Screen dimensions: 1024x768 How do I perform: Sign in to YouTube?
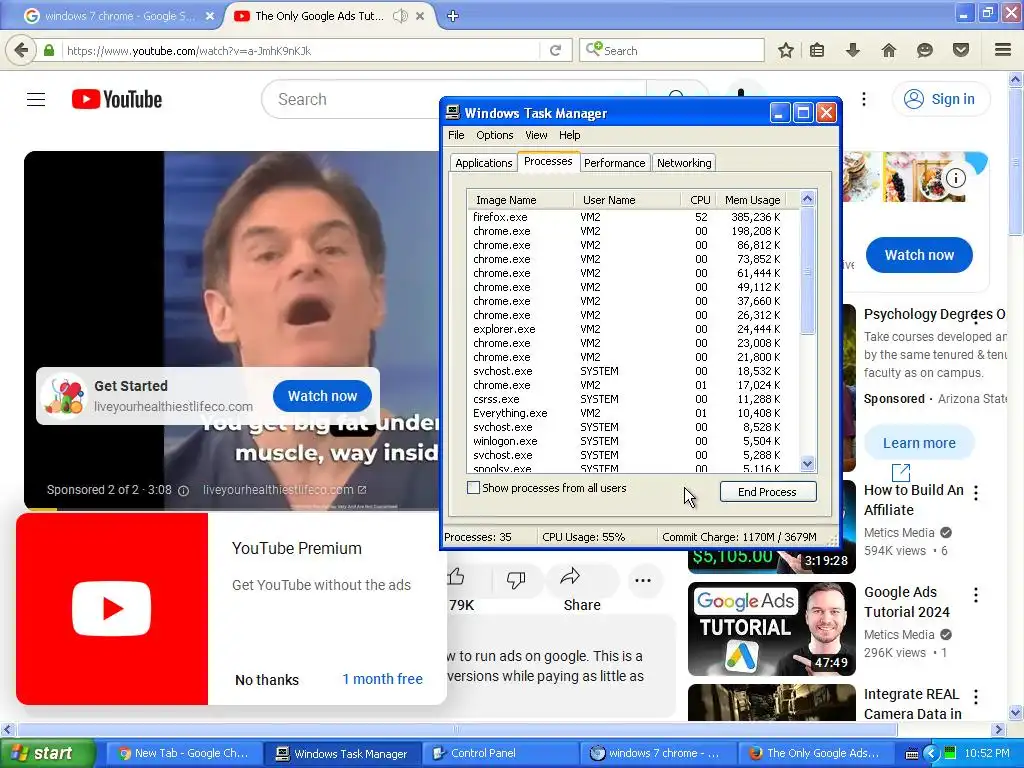tap(940, 99)
